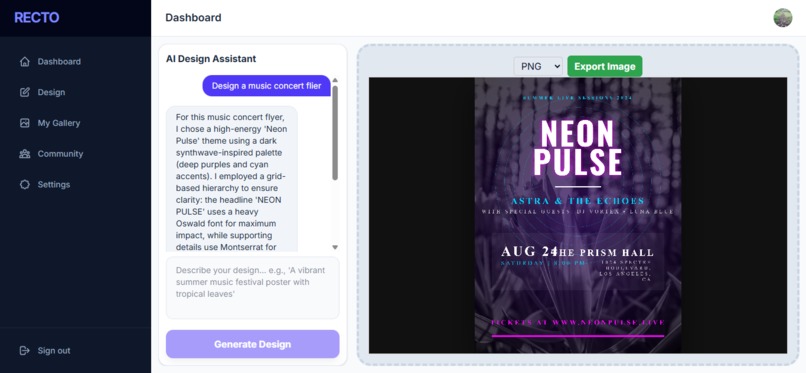Click the Settings gear icon
This screenshot has width=806, height=373.
pyautogui.click(x=25, y=184)
